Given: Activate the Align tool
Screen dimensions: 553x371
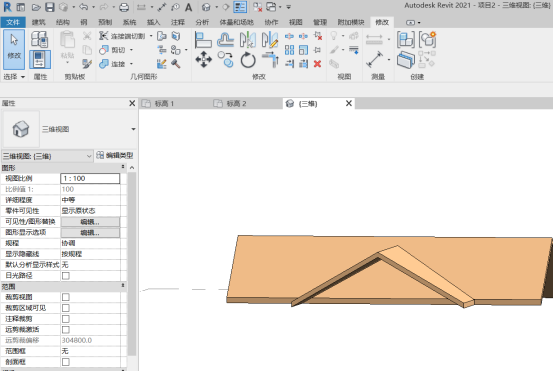Looking at the screenshot, I should coord(203,39).
